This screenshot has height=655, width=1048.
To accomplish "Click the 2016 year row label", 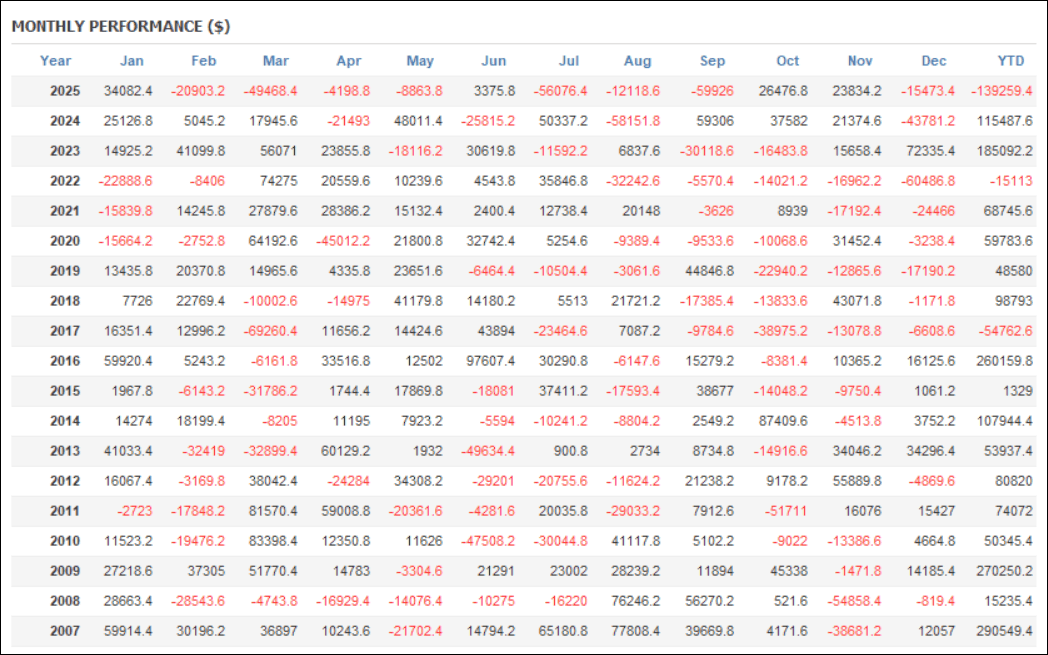I will point(65,360).
